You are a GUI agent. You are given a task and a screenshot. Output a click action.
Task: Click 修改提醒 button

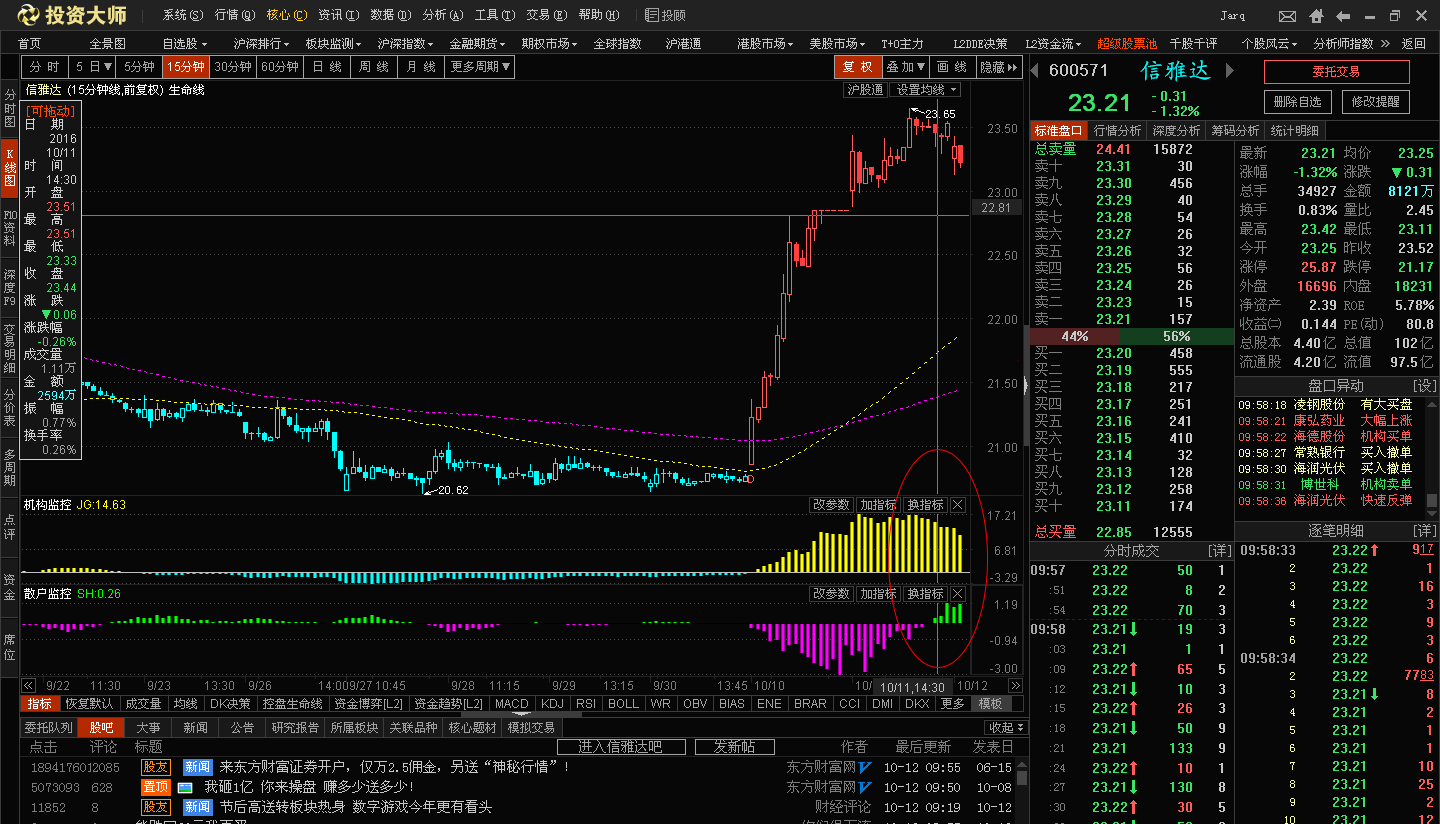[1376, 102]
